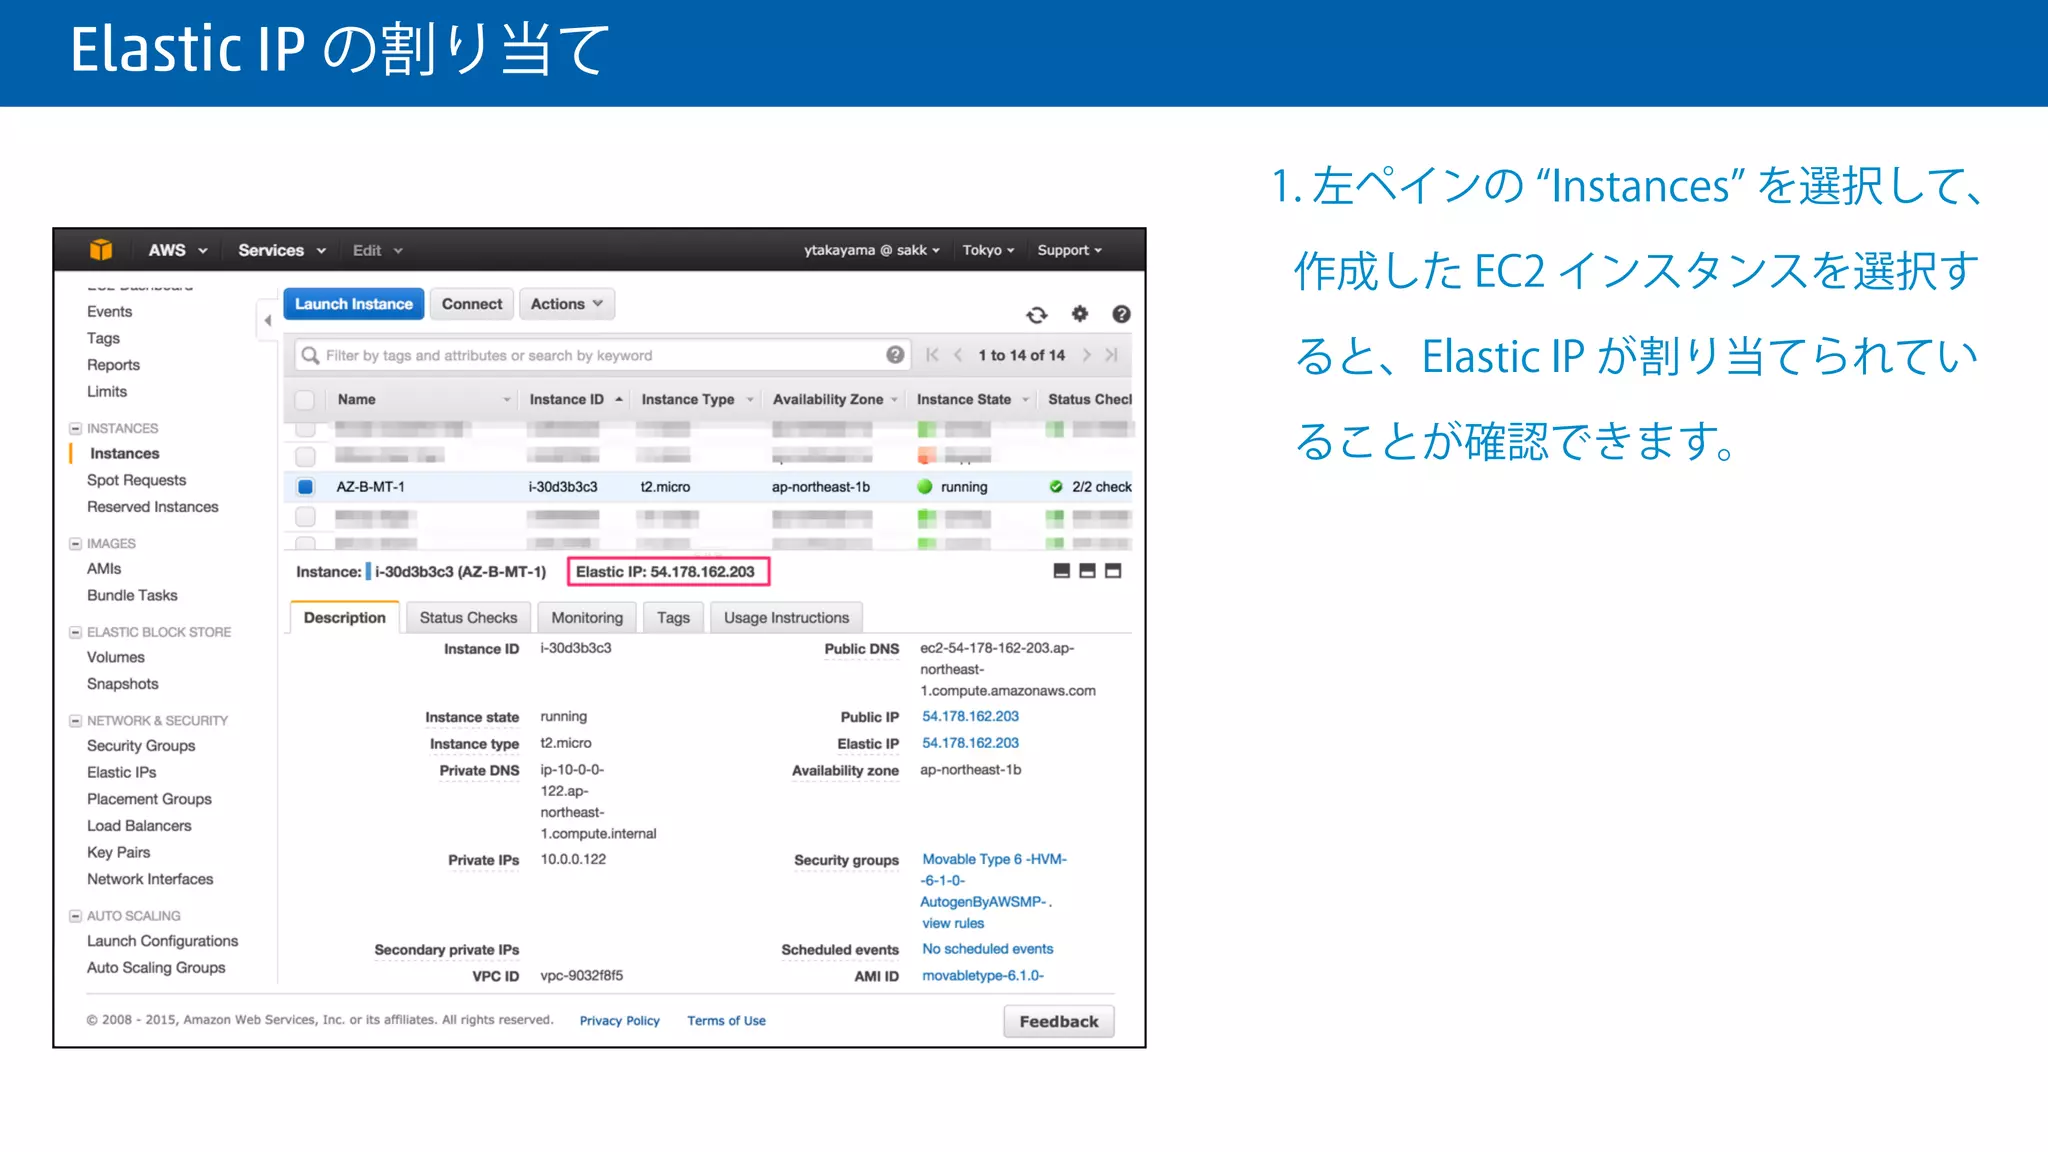The height and width of the screenshot is (1152, 2048).
Task: Click the Feedback button
Action: click(1059, 1021)
